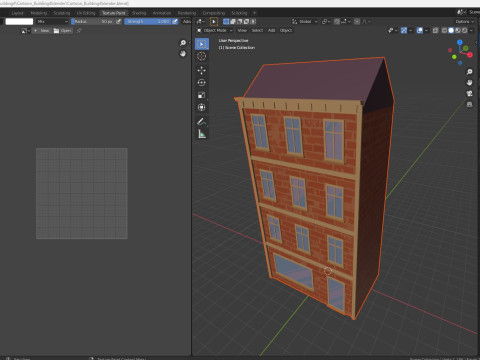Switch to rendered viewport shading
This screenshot has width=480, height=360.
(465, 30)
